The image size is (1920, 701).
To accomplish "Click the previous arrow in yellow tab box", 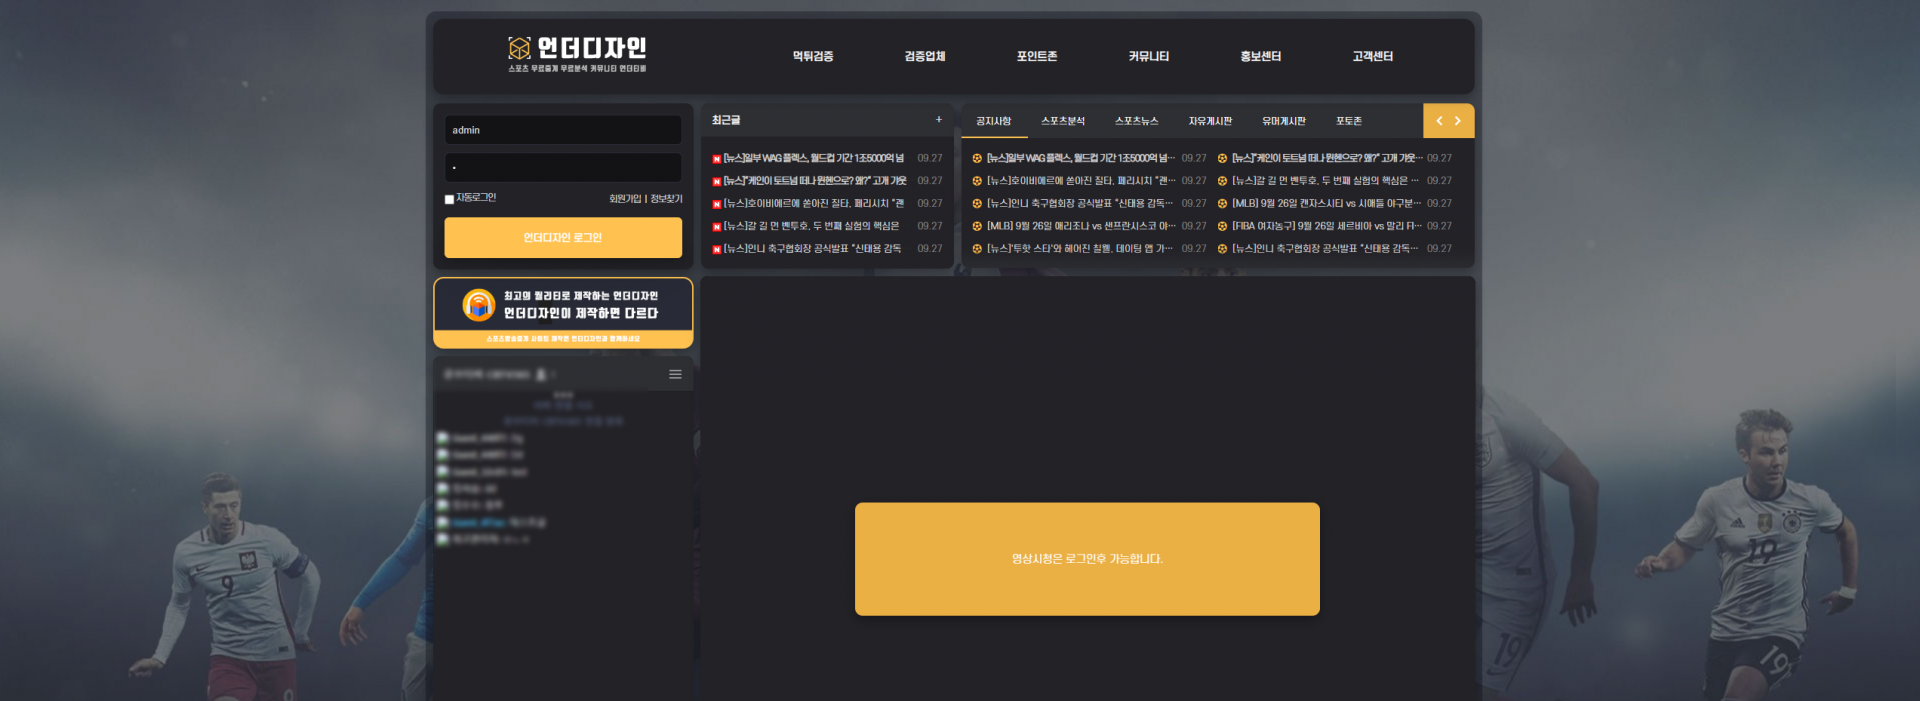I will (x=1439, y=121).
